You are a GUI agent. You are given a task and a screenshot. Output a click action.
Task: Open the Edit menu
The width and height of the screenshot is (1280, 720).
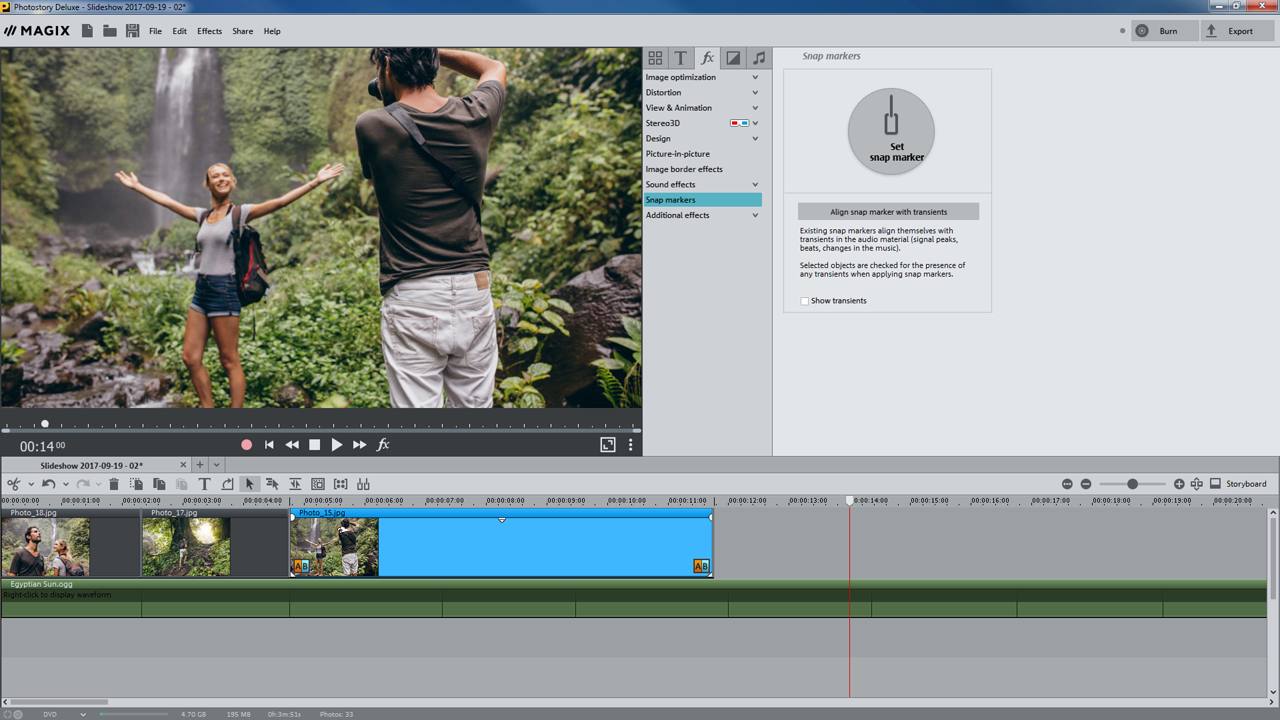pyautogui.click(x=179, y=31)
